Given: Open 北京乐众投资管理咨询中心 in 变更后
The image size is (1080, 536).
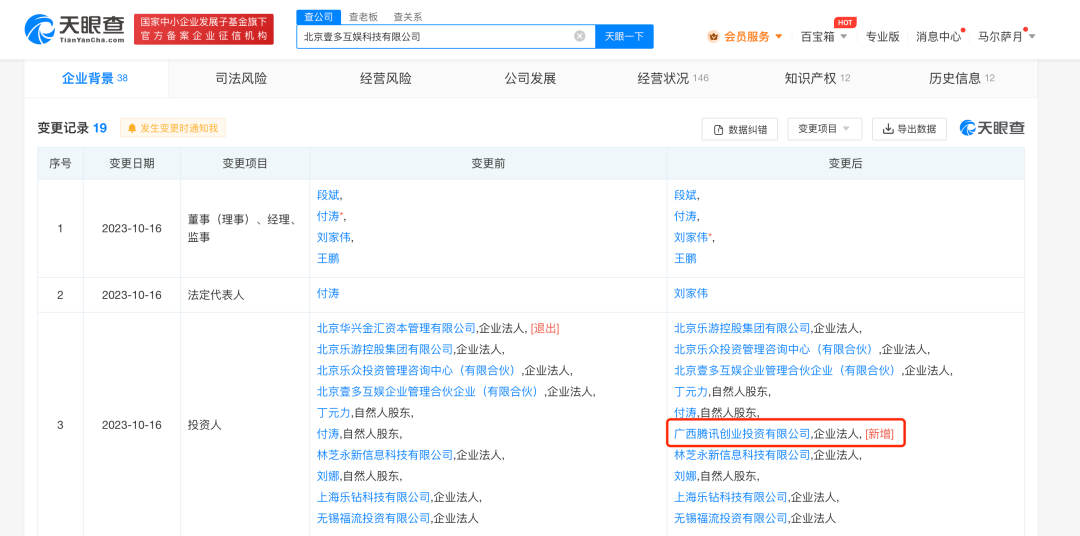Looking at the screenshot, I should (x=776, y=349).
